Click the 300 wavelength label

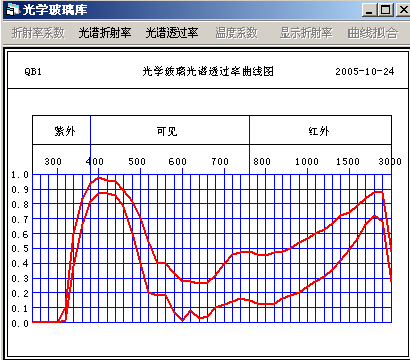53,162
